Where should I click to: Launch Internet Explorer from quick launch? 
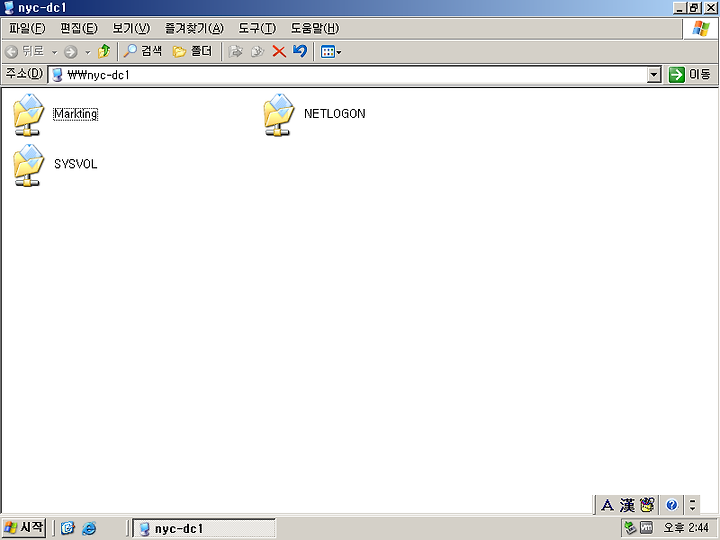pos(89,529)
